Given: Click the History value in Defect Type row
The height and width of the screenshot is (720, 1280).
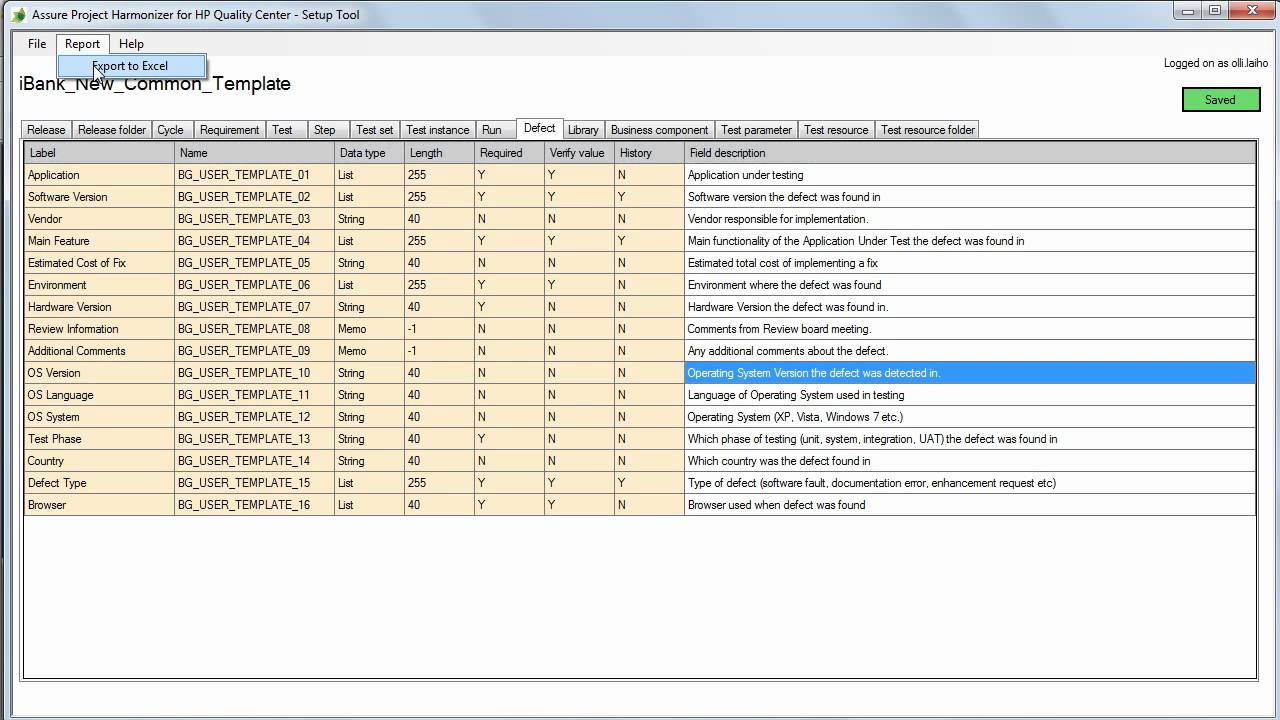Looking at the screenshot, I should click(x=649, y=483).
